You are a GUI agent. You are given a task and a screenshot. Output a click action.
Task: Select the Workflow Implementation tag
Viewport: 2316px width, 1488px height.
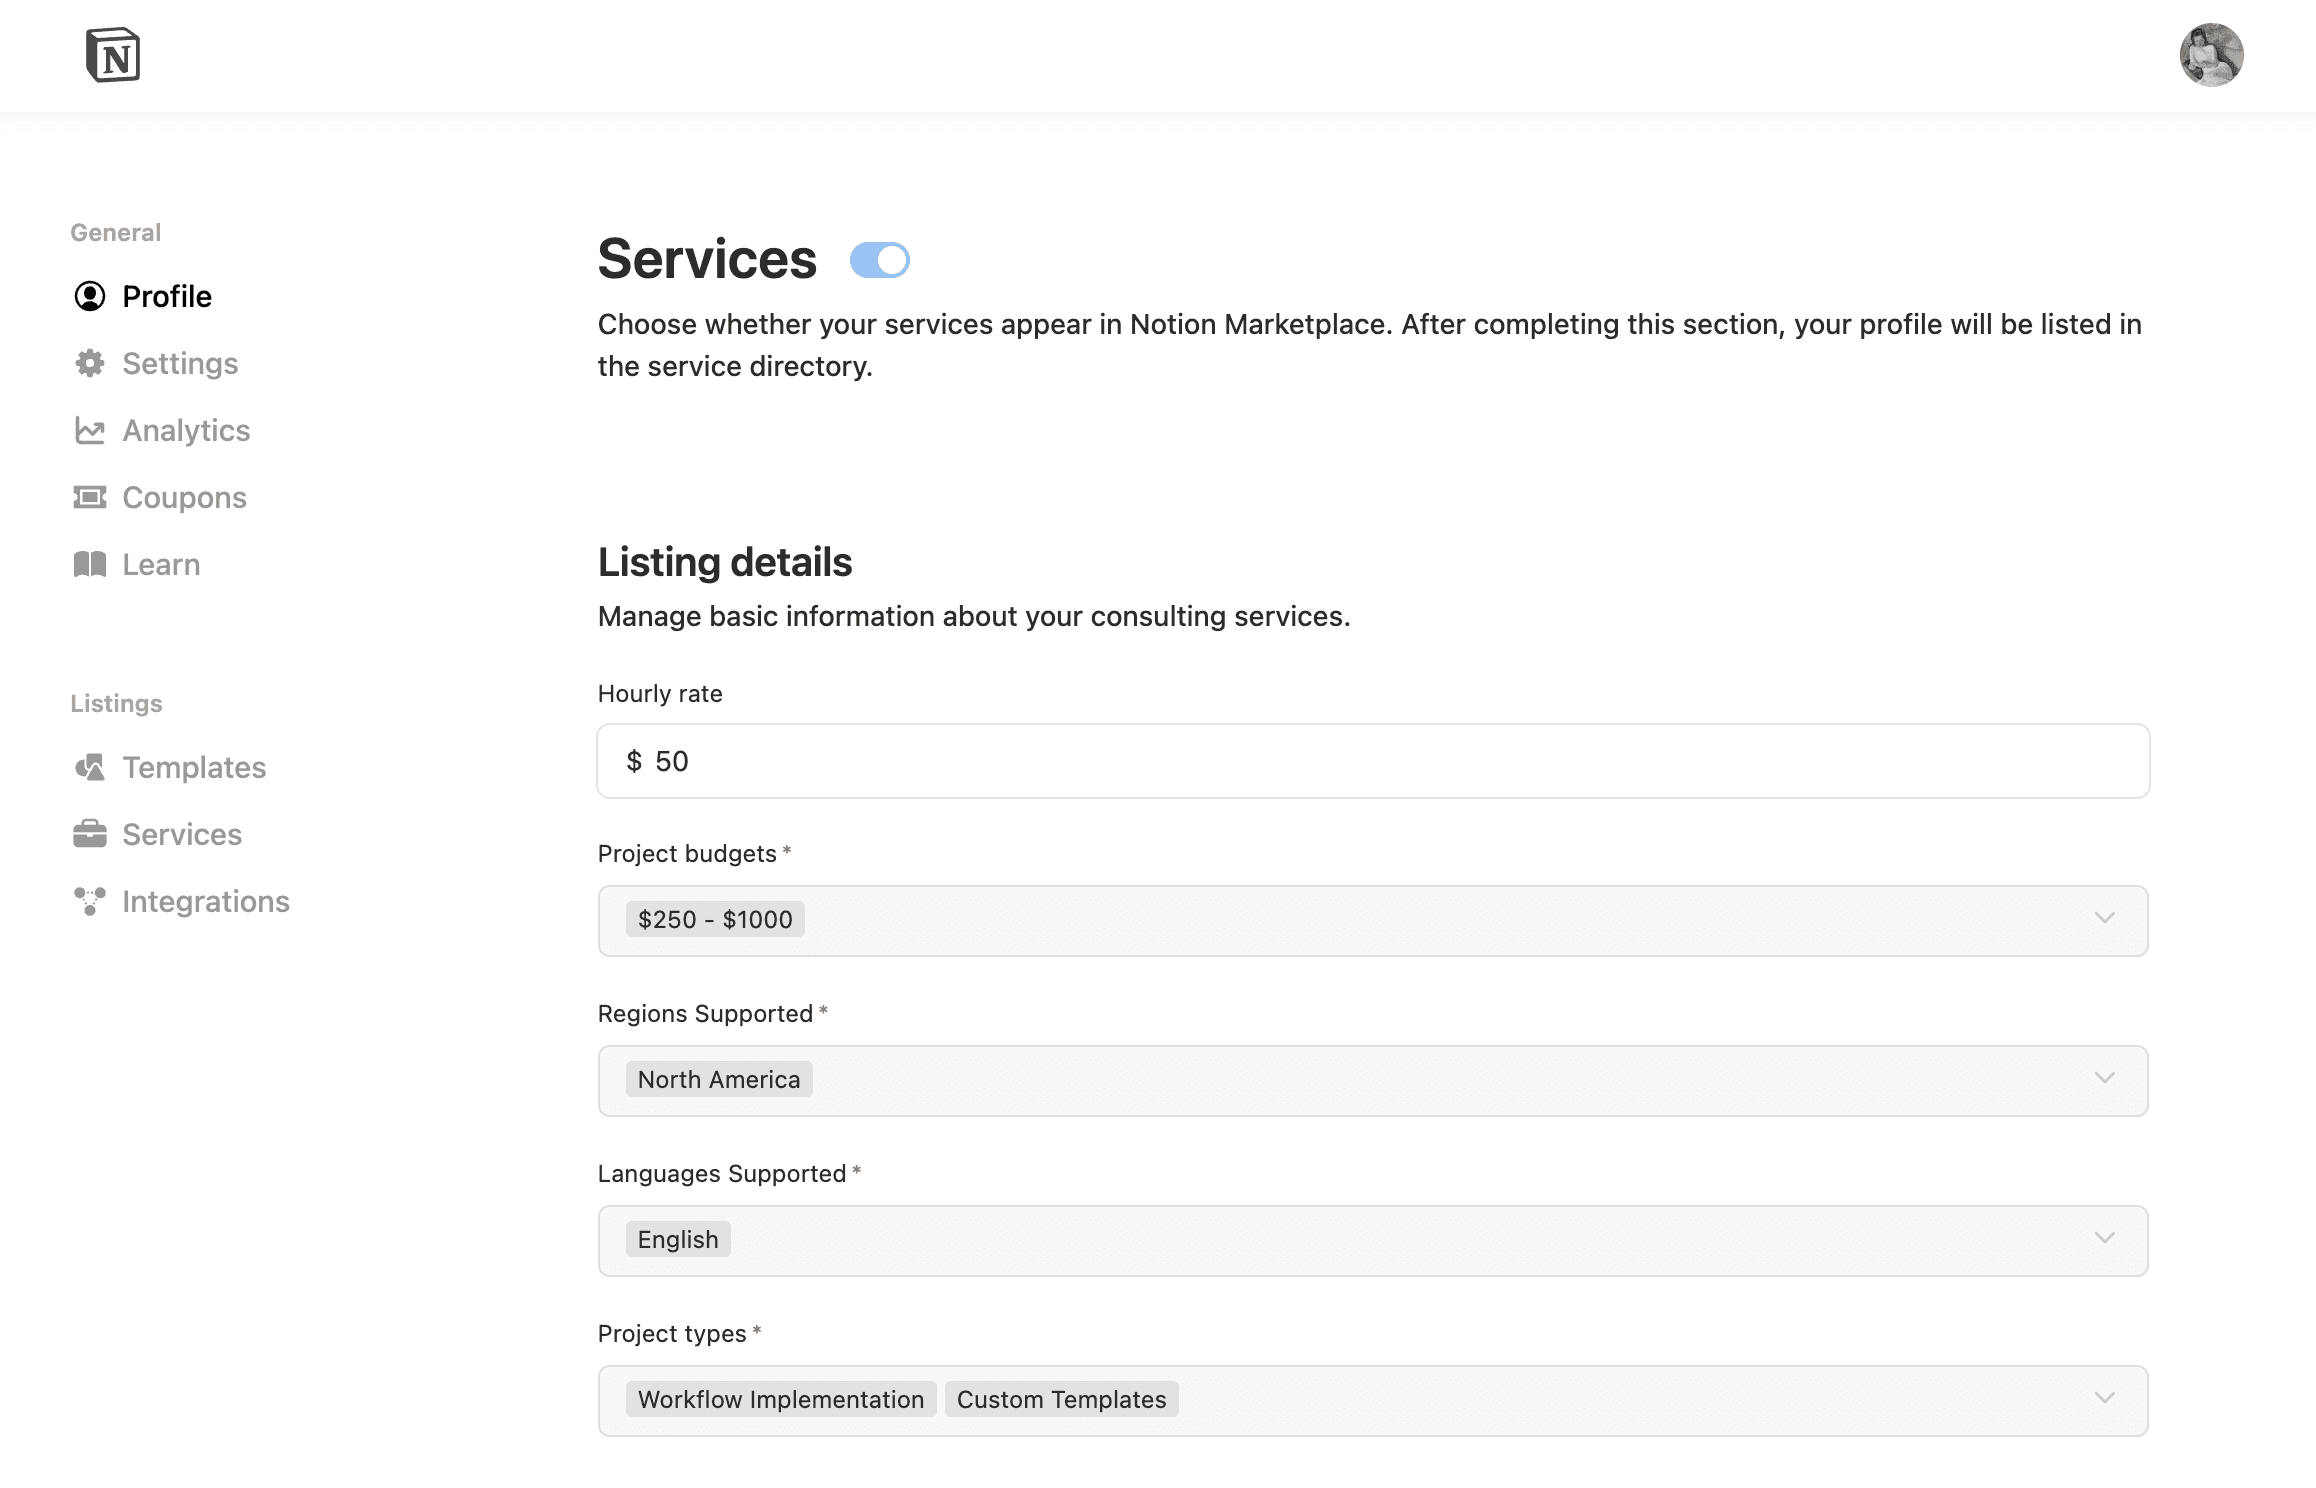tap(779, 1399)
